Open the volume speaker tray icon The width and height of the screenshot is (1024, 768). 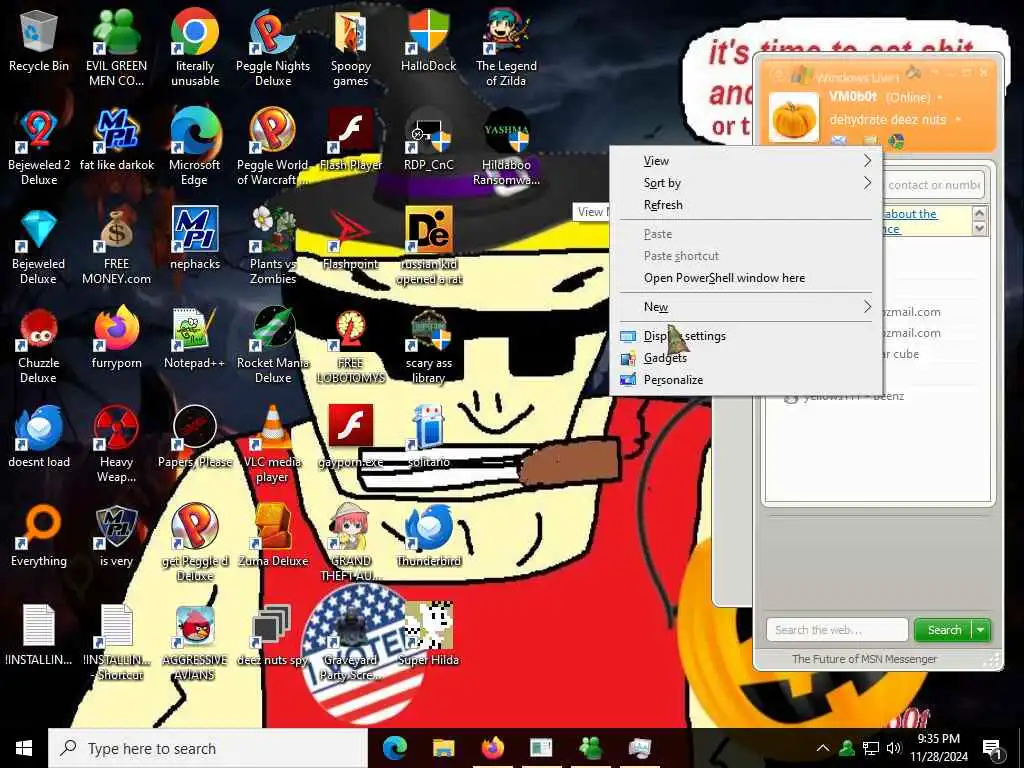pos(894,748)
